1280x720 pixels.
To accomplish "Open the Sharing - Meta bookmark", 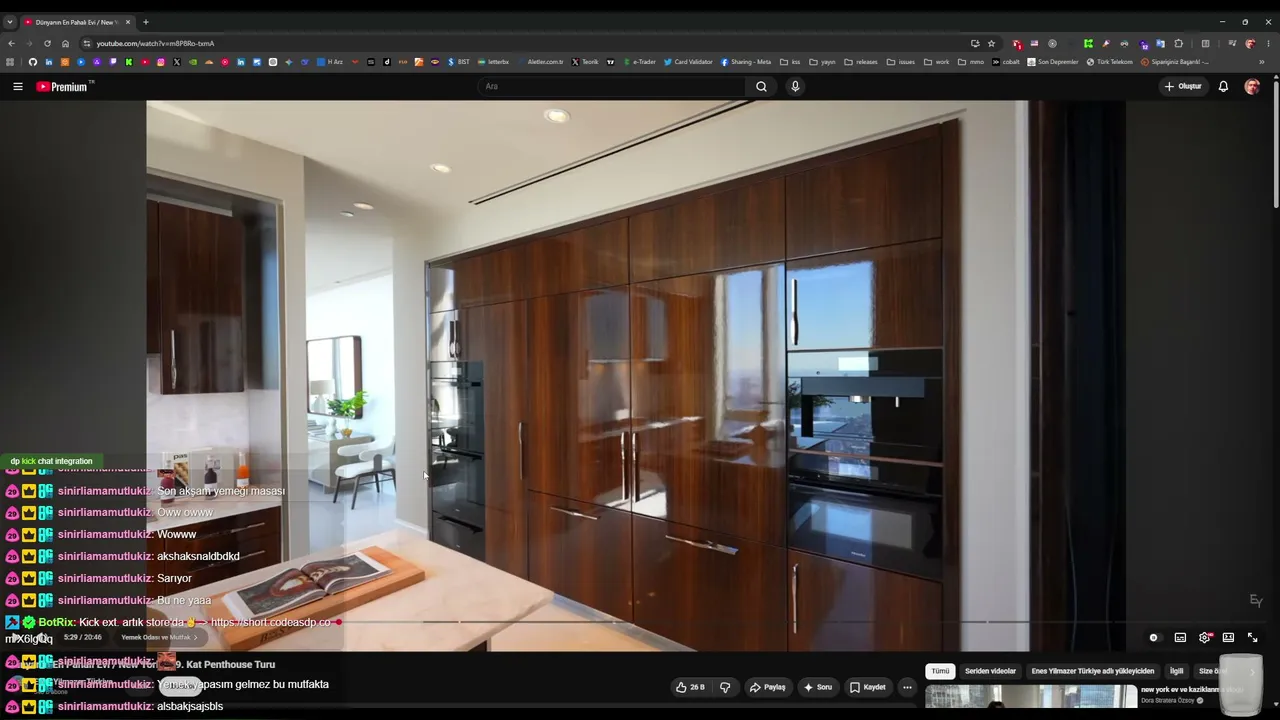I will 746,62.
